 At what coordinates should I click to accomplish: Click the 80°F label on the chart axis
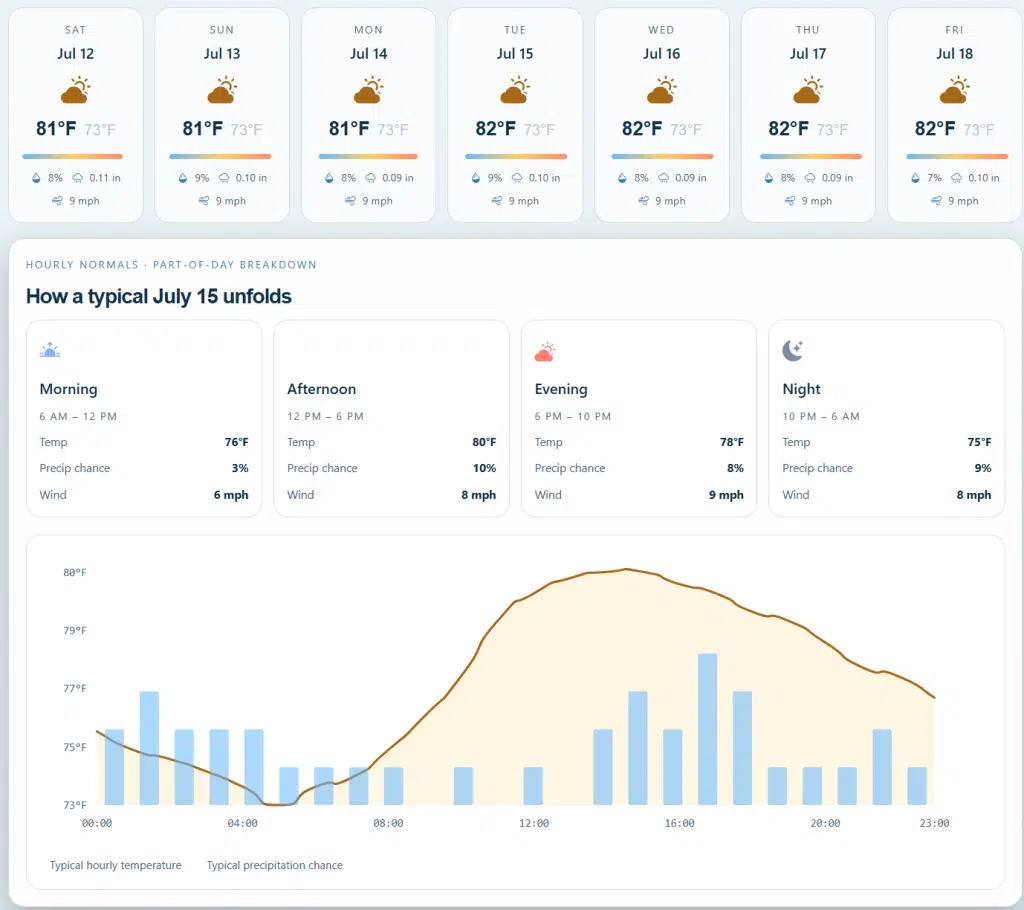tap(74, 572)
